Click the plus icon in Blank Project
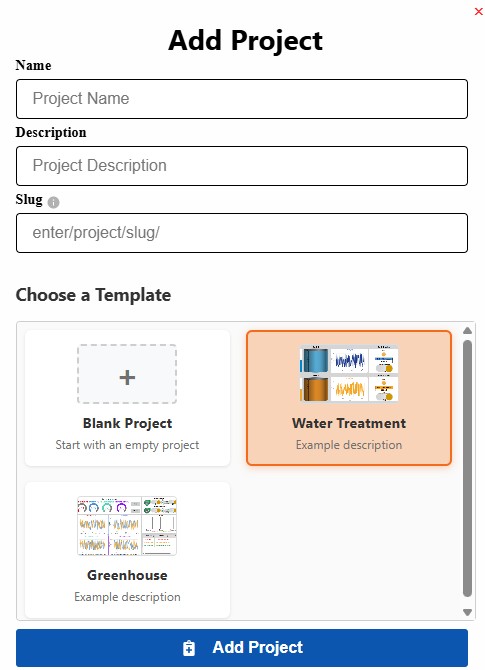Image resolution: width=485 pixels, height=670 pixels. tap(127, 377)
